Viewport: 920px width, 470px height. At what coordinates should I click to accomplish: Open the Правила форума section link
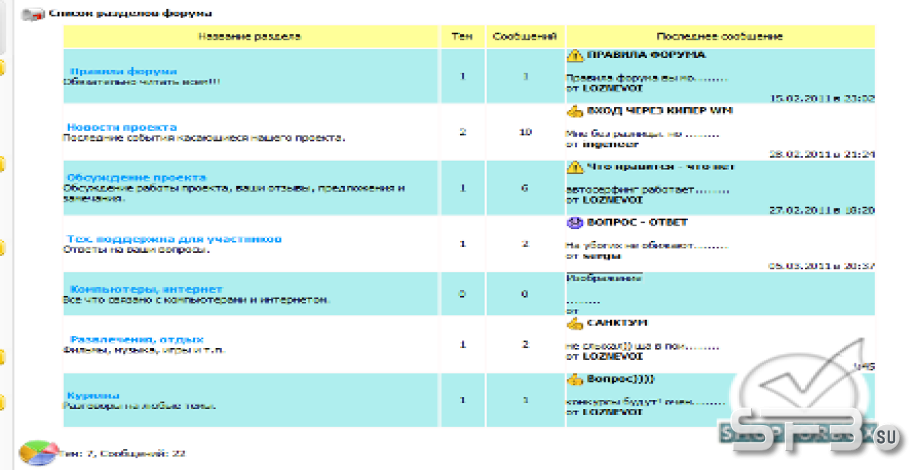(123, 72)
